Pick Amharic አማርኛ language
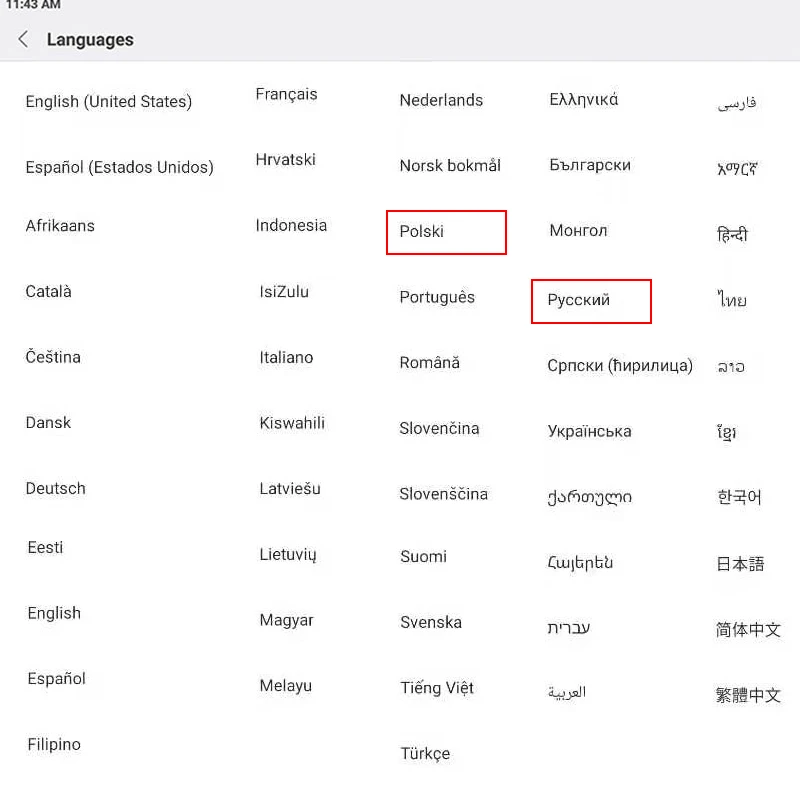The image size is (800, 800). tap(737, 168)
